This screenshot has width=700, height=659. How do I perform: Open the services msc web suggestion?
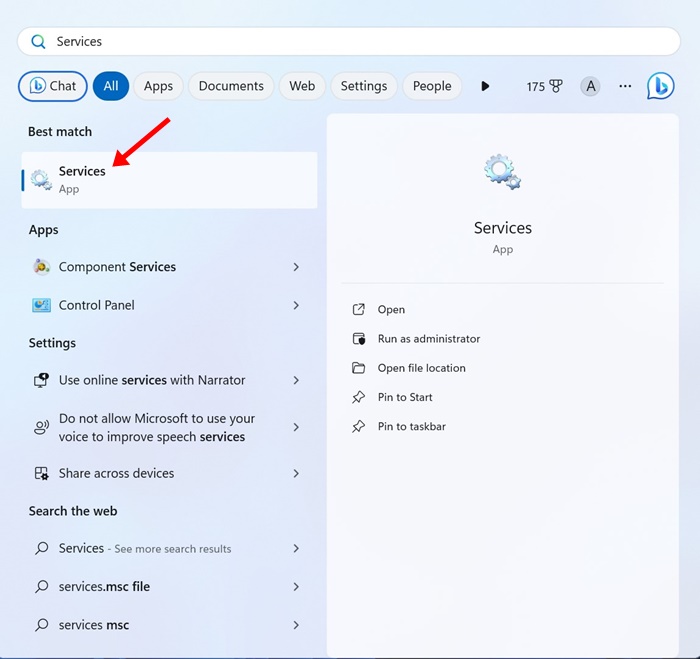[170, 625]
